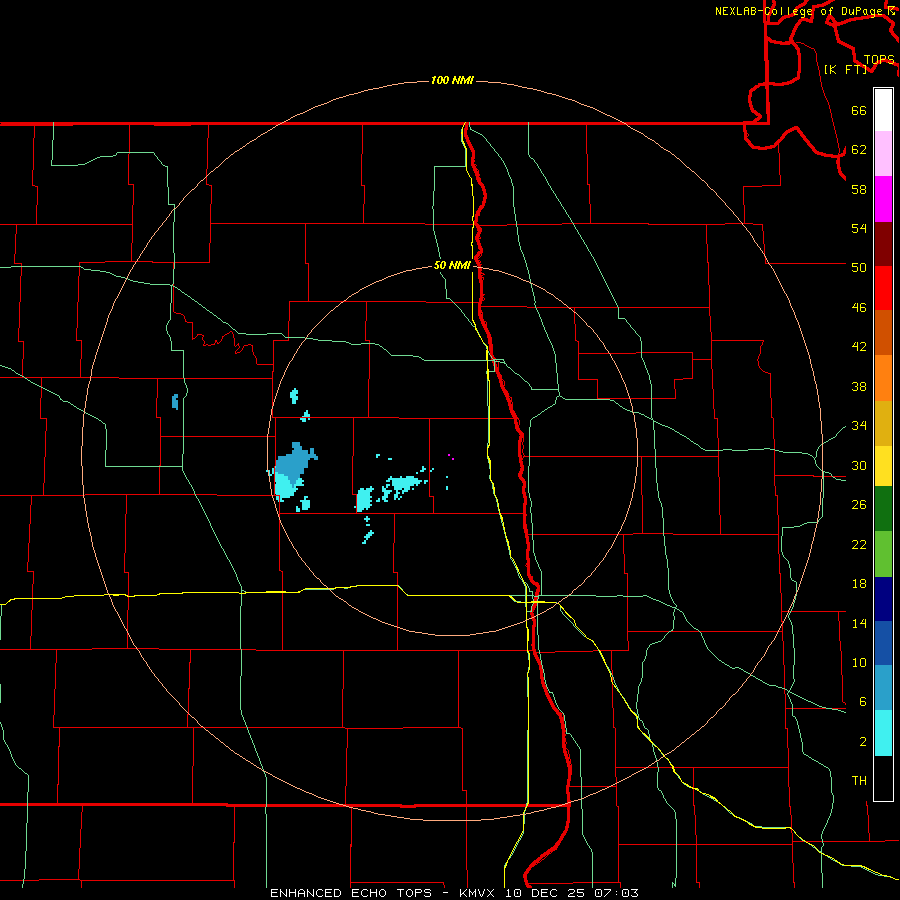Click the black TH threshold swatch
The image size is (900, 900).
point(883,778)
